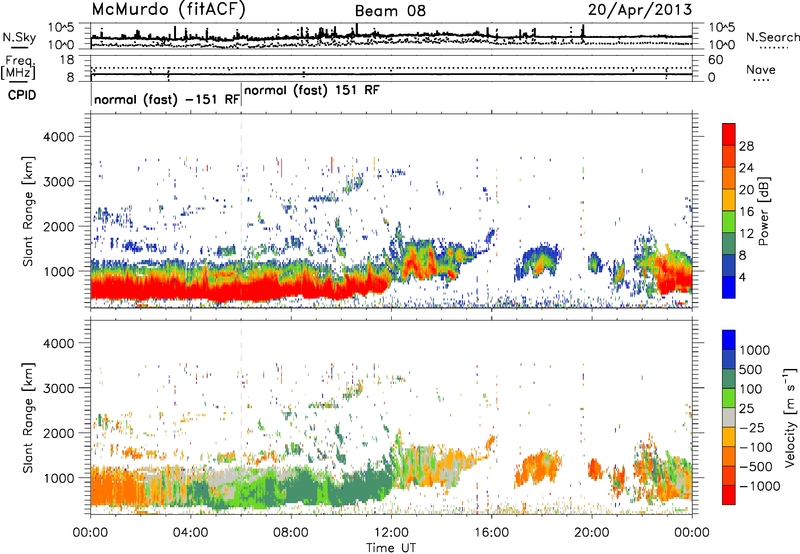Click the '04:00' time axis tick
The width and height of the screenshot is (800, 554).
(191, 533)
